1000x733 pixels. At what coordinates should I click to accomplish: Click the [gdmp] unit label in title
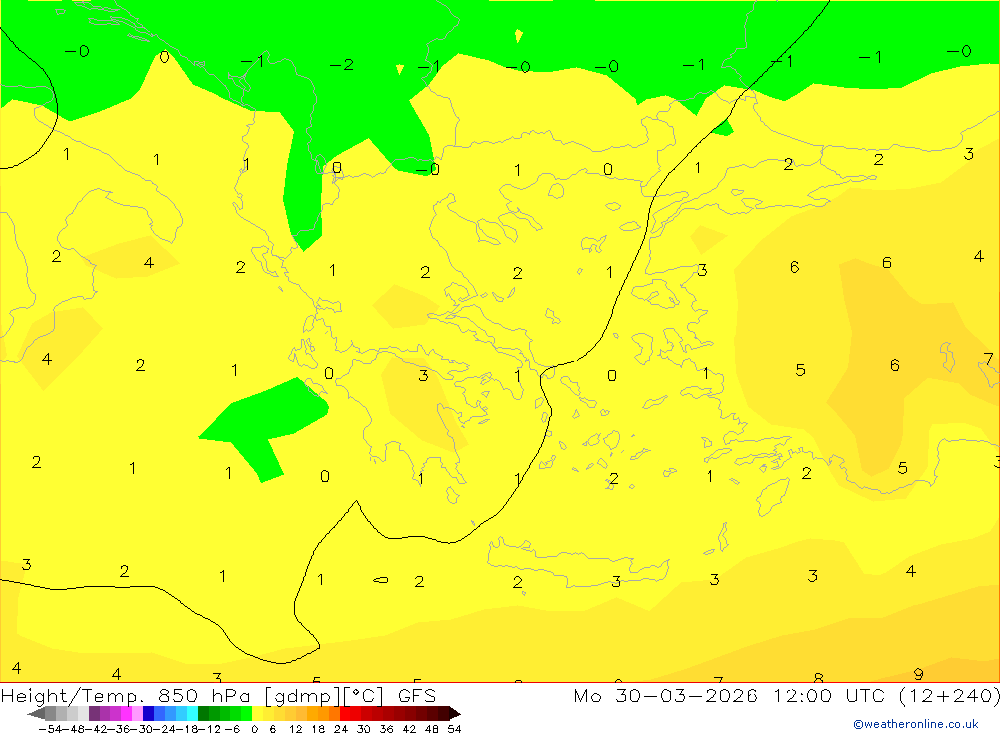pos(302,696)
